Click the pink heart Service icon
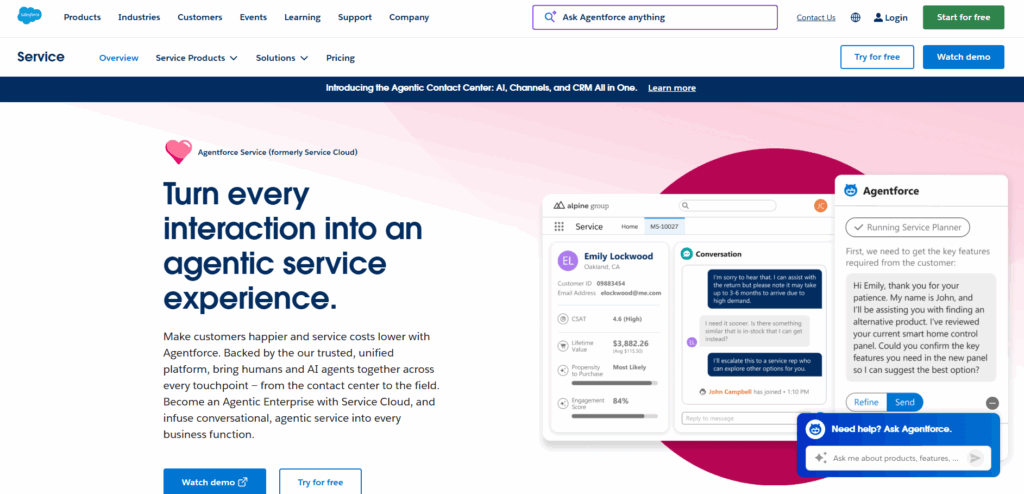Viewport: 1024px width, 494px height. tap(178, 152)
